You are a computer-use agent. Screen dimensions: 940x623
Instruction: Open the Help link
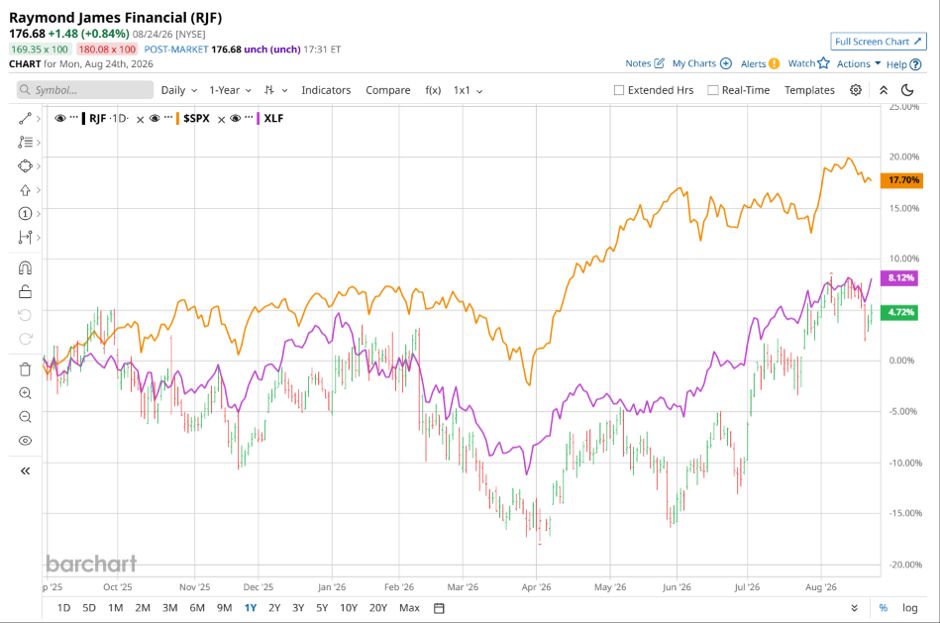pyautogui.click(x=903, y=64)
